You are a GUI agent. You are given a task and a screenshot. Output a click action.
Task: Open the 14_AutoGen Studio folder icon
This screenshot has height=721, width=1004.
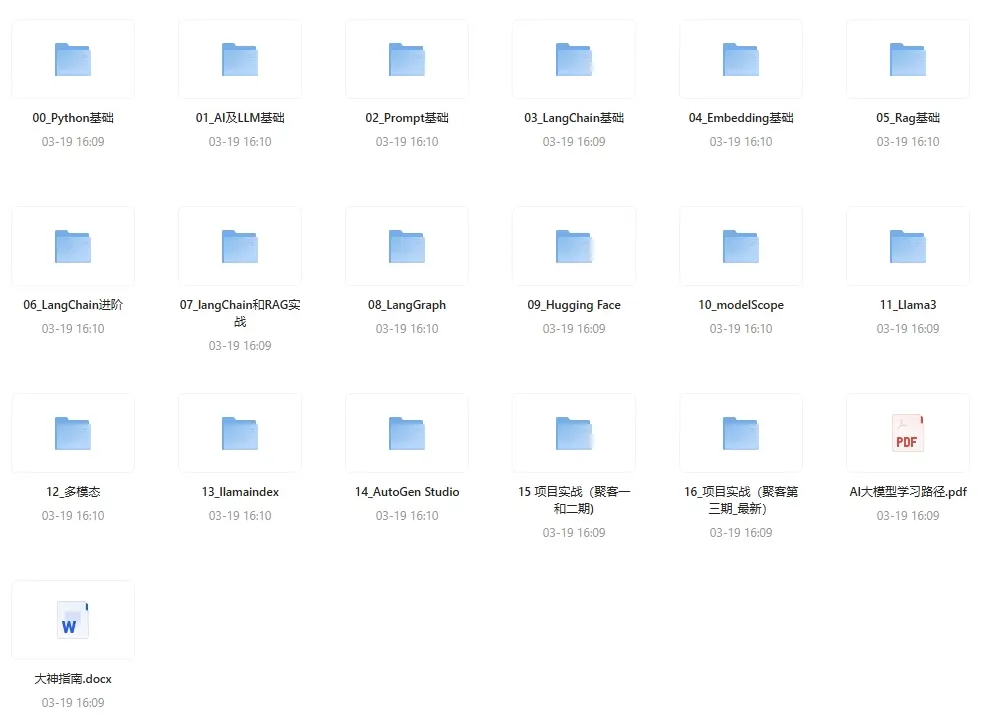point(407,433)
